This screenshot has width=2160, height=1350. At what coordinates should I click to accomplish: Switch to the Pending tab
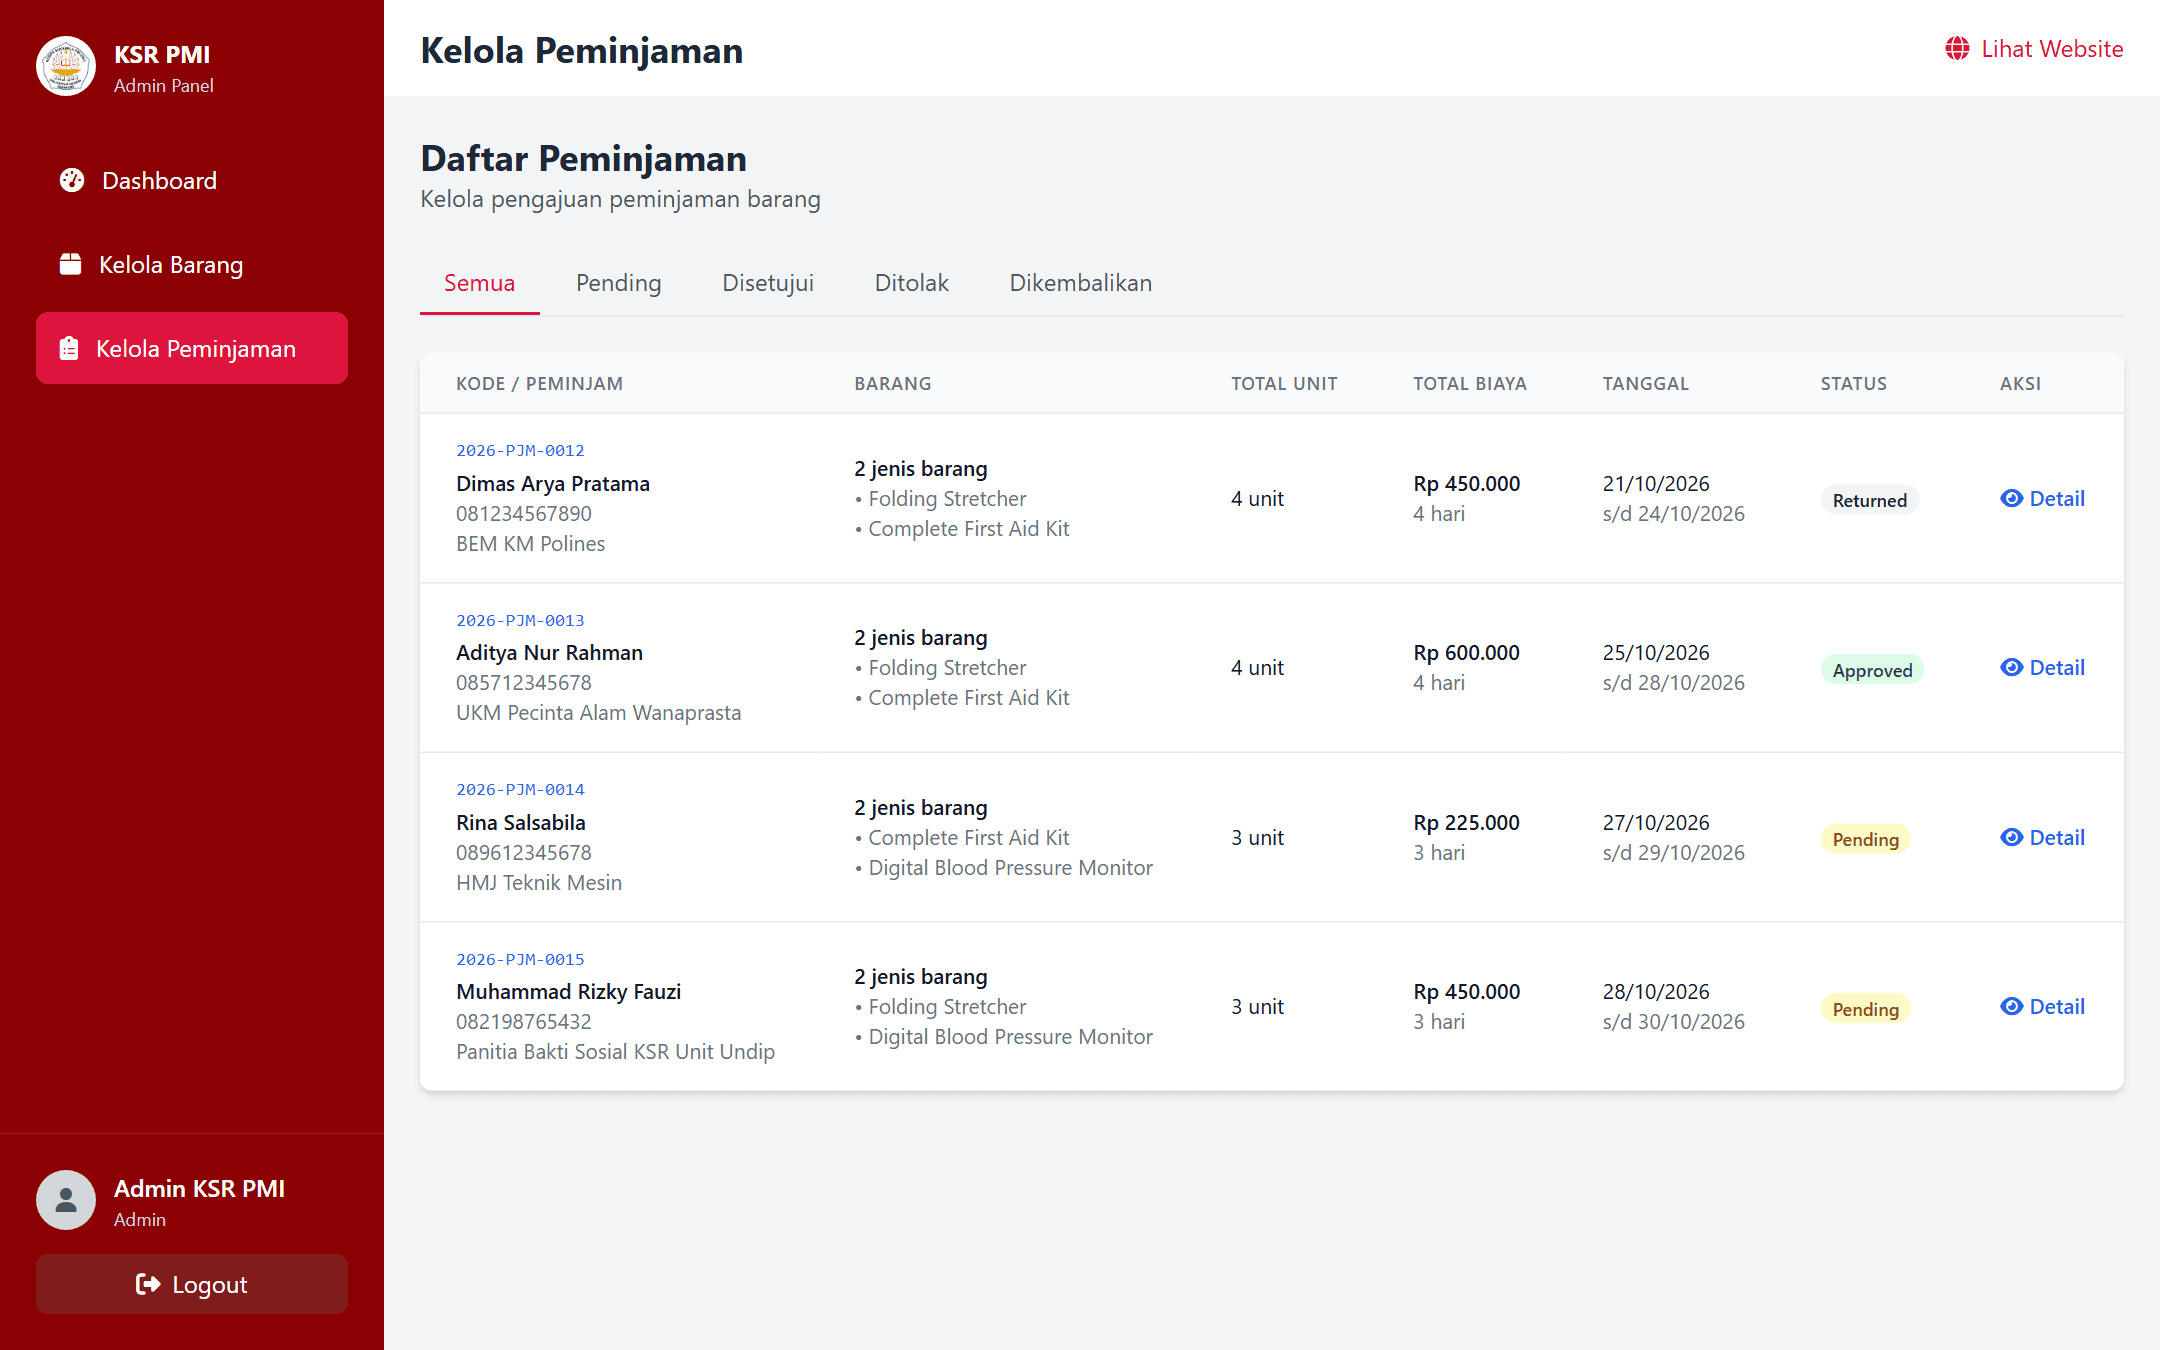(x=619, y=283)
